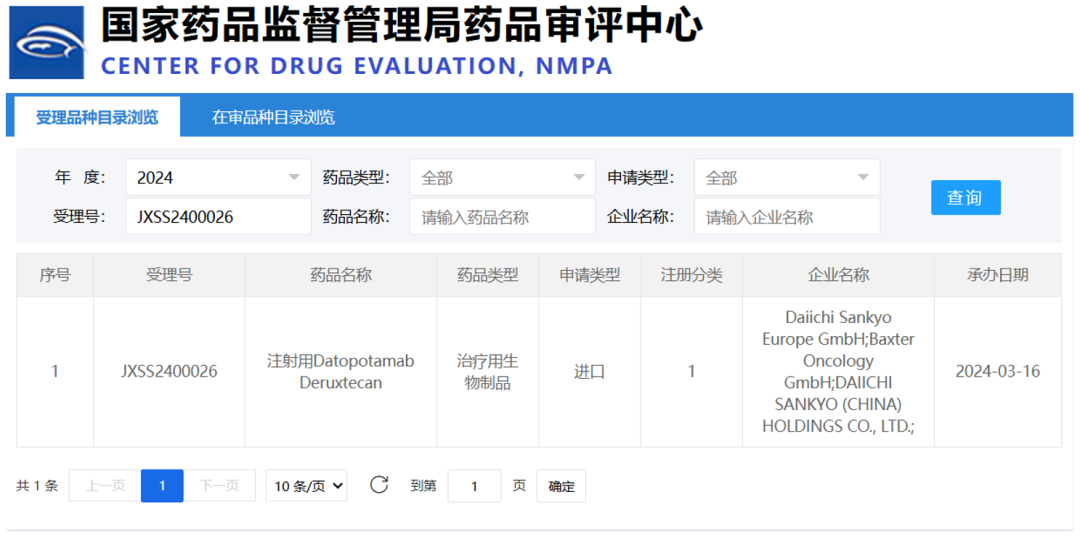Image resolution: width=1080 pixels, height=537 pixels.
Task: Click the 企业名称 input field
Action: [787, 216]
